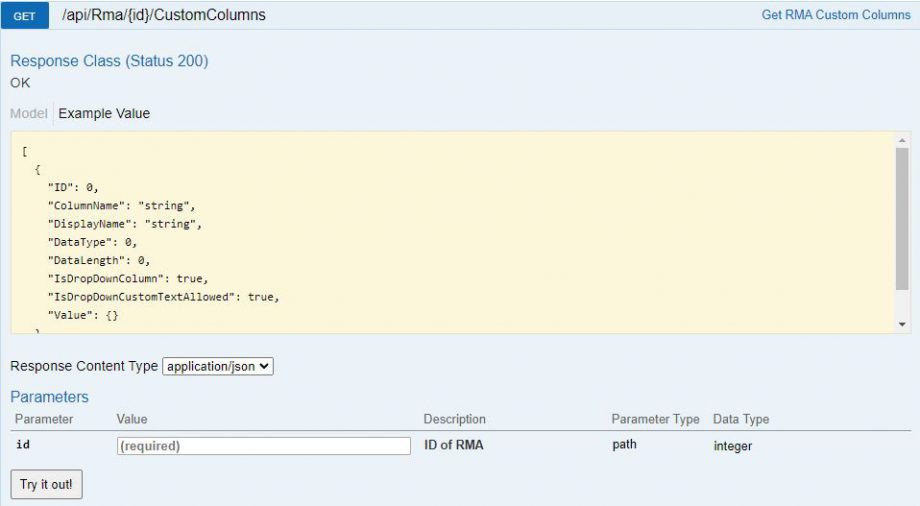
Task: Click the "Value": {} line
Action: 83,315
